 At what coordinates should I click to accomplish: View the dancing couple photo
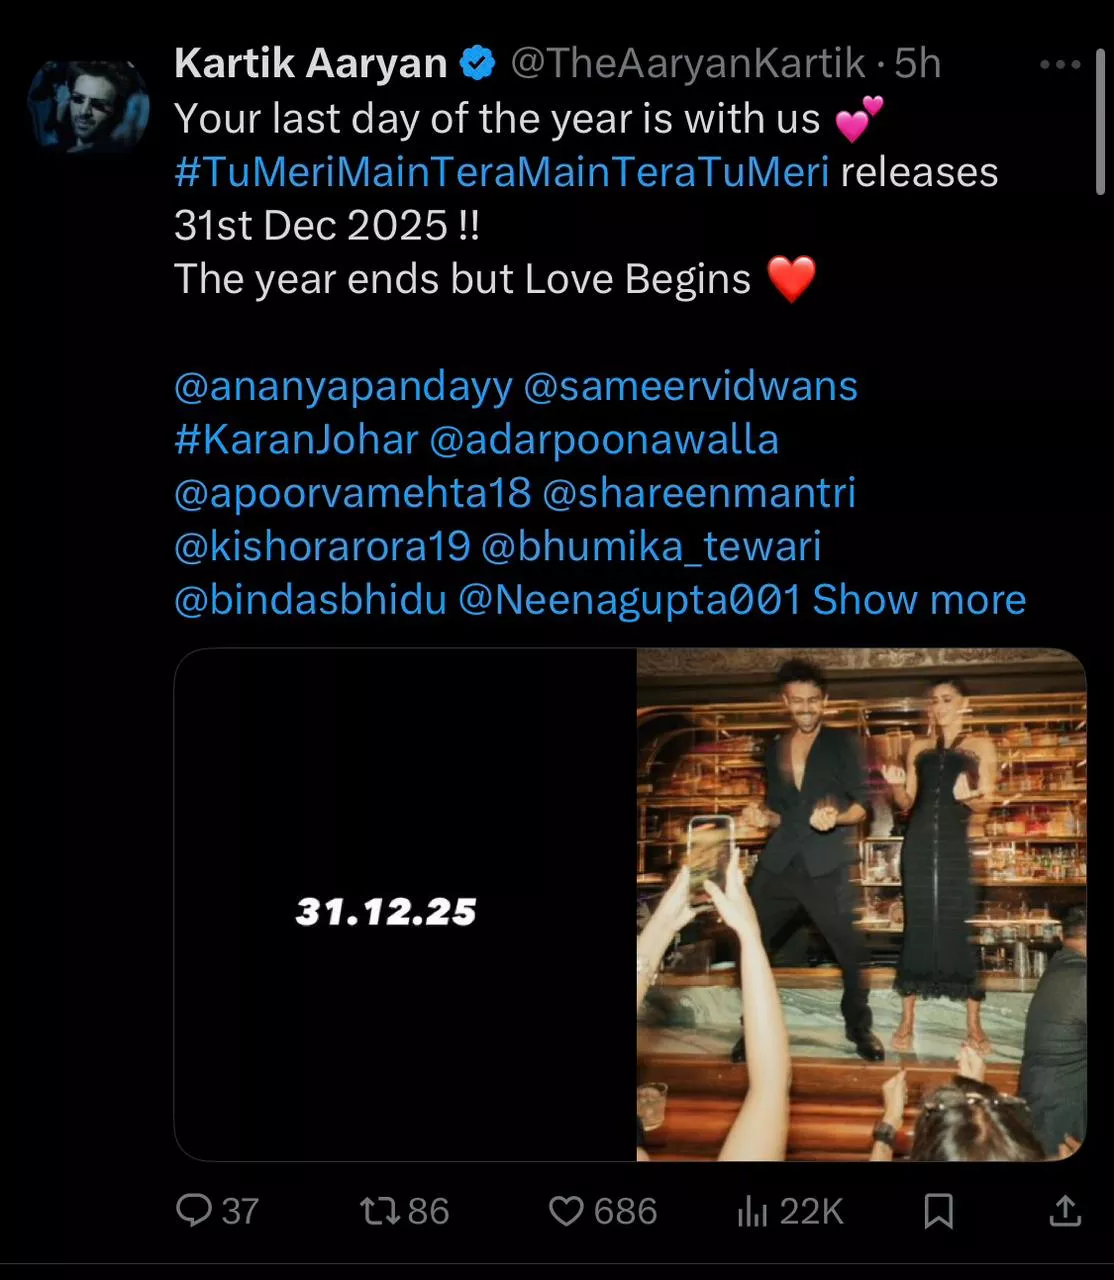click(x=862, y=904)
